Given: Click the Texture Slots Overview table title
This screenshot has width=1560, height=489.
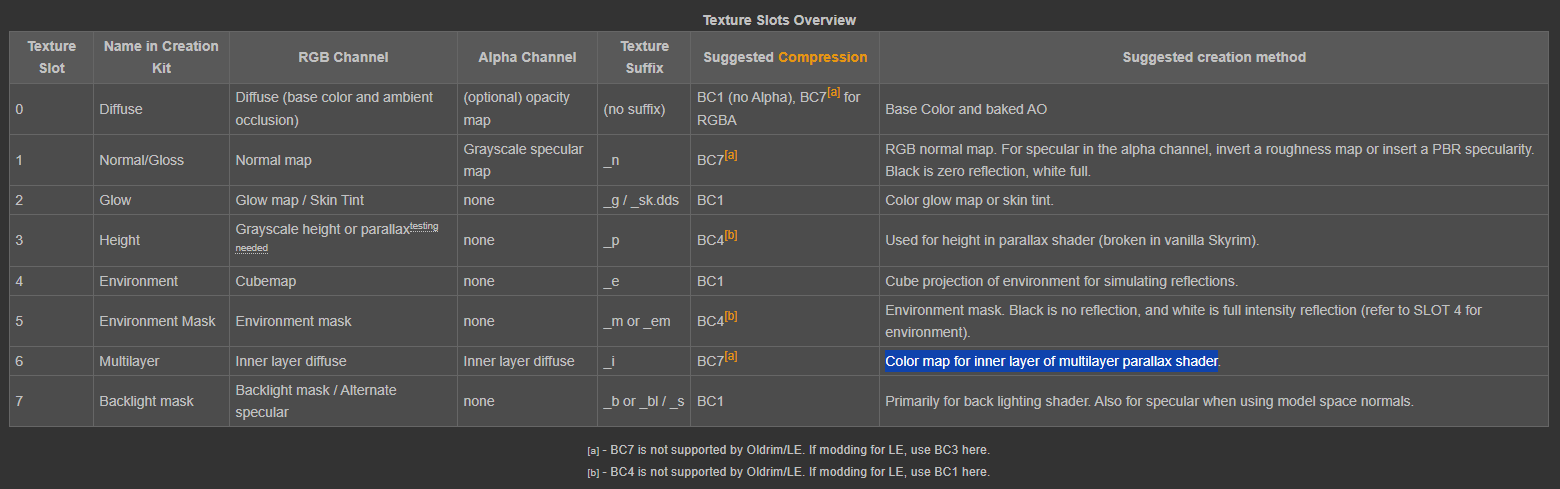Looking at the screenshot, I should coord(779,20).
